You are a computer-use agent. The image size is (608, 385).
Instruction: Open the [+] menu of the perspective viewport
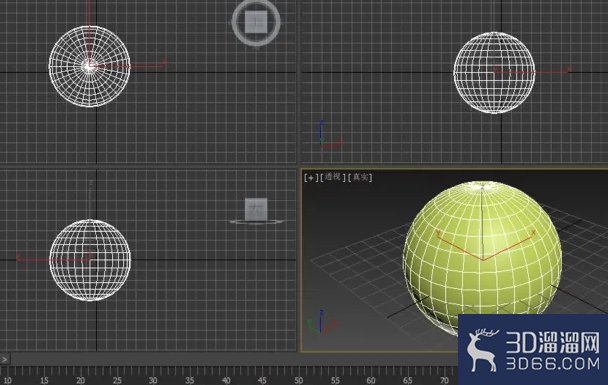click(311, 178)
